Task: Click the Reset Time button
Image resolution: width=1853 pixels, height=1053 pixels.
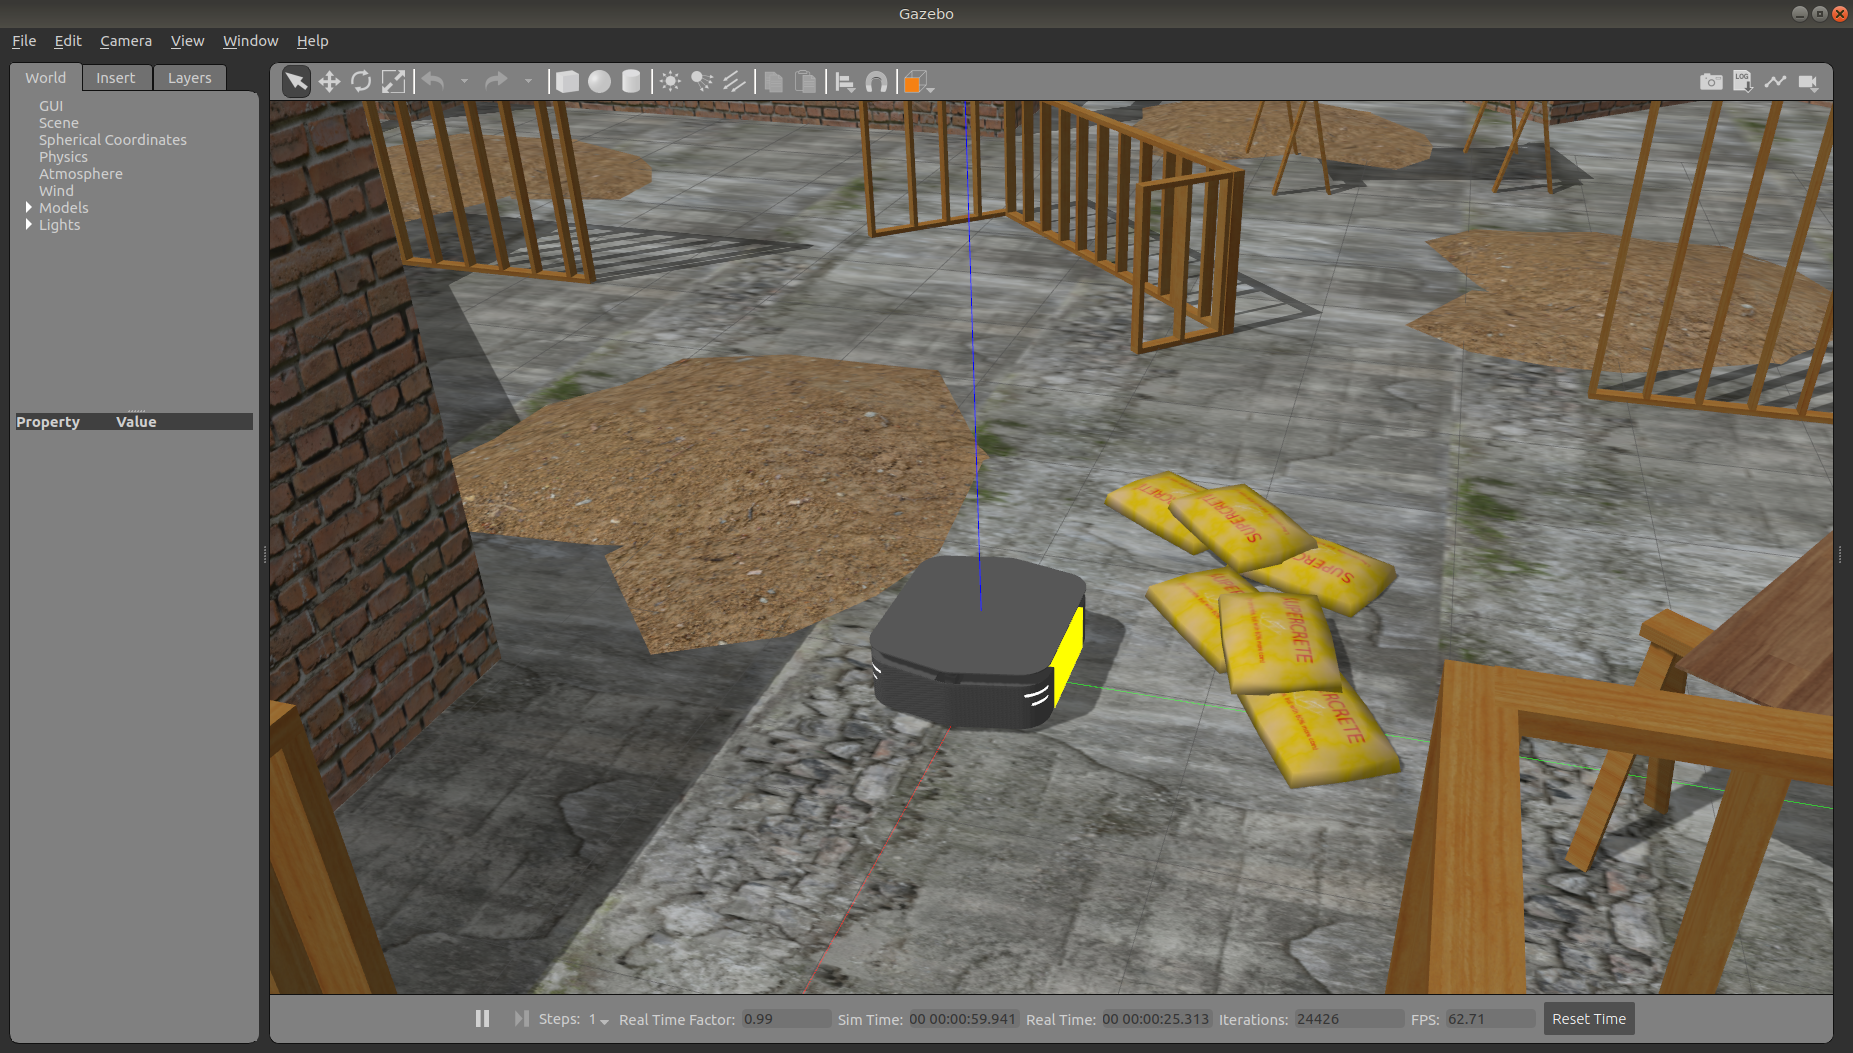Action: (x=1588, y=1019)
